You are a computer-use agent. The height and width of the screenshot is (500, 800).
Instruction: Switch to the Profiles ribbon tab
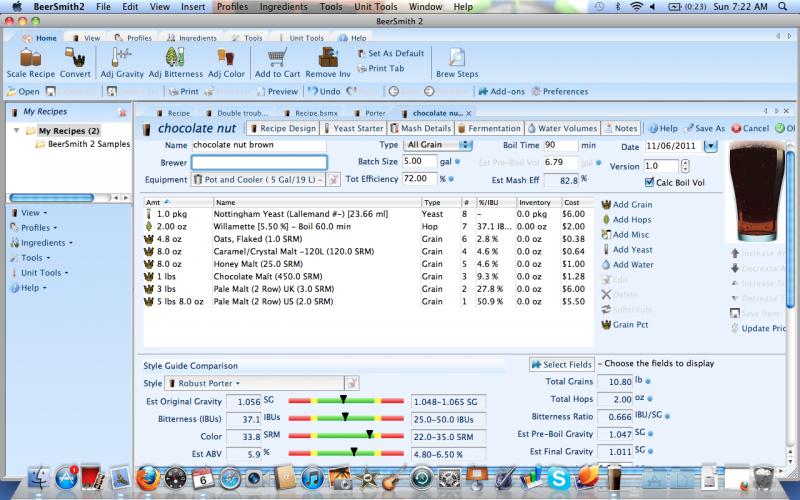(x=133, y=38)
